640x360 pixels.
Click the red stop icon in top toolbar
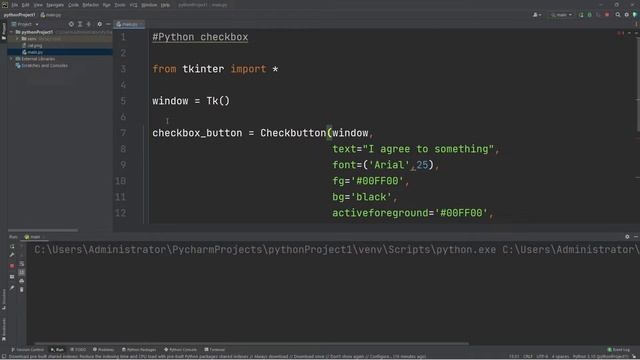[607, 15]
